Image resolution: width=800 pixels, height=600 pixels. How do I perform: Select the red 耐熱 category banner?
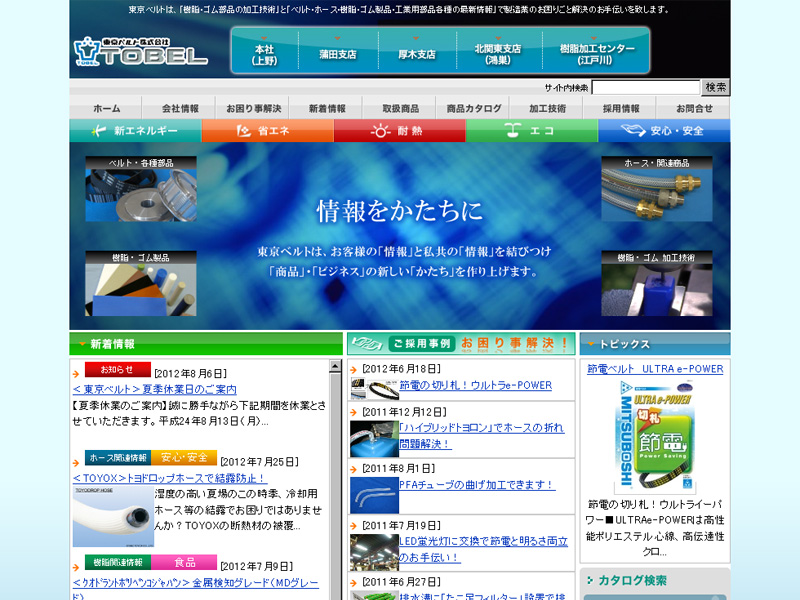[x=400, y=131]
